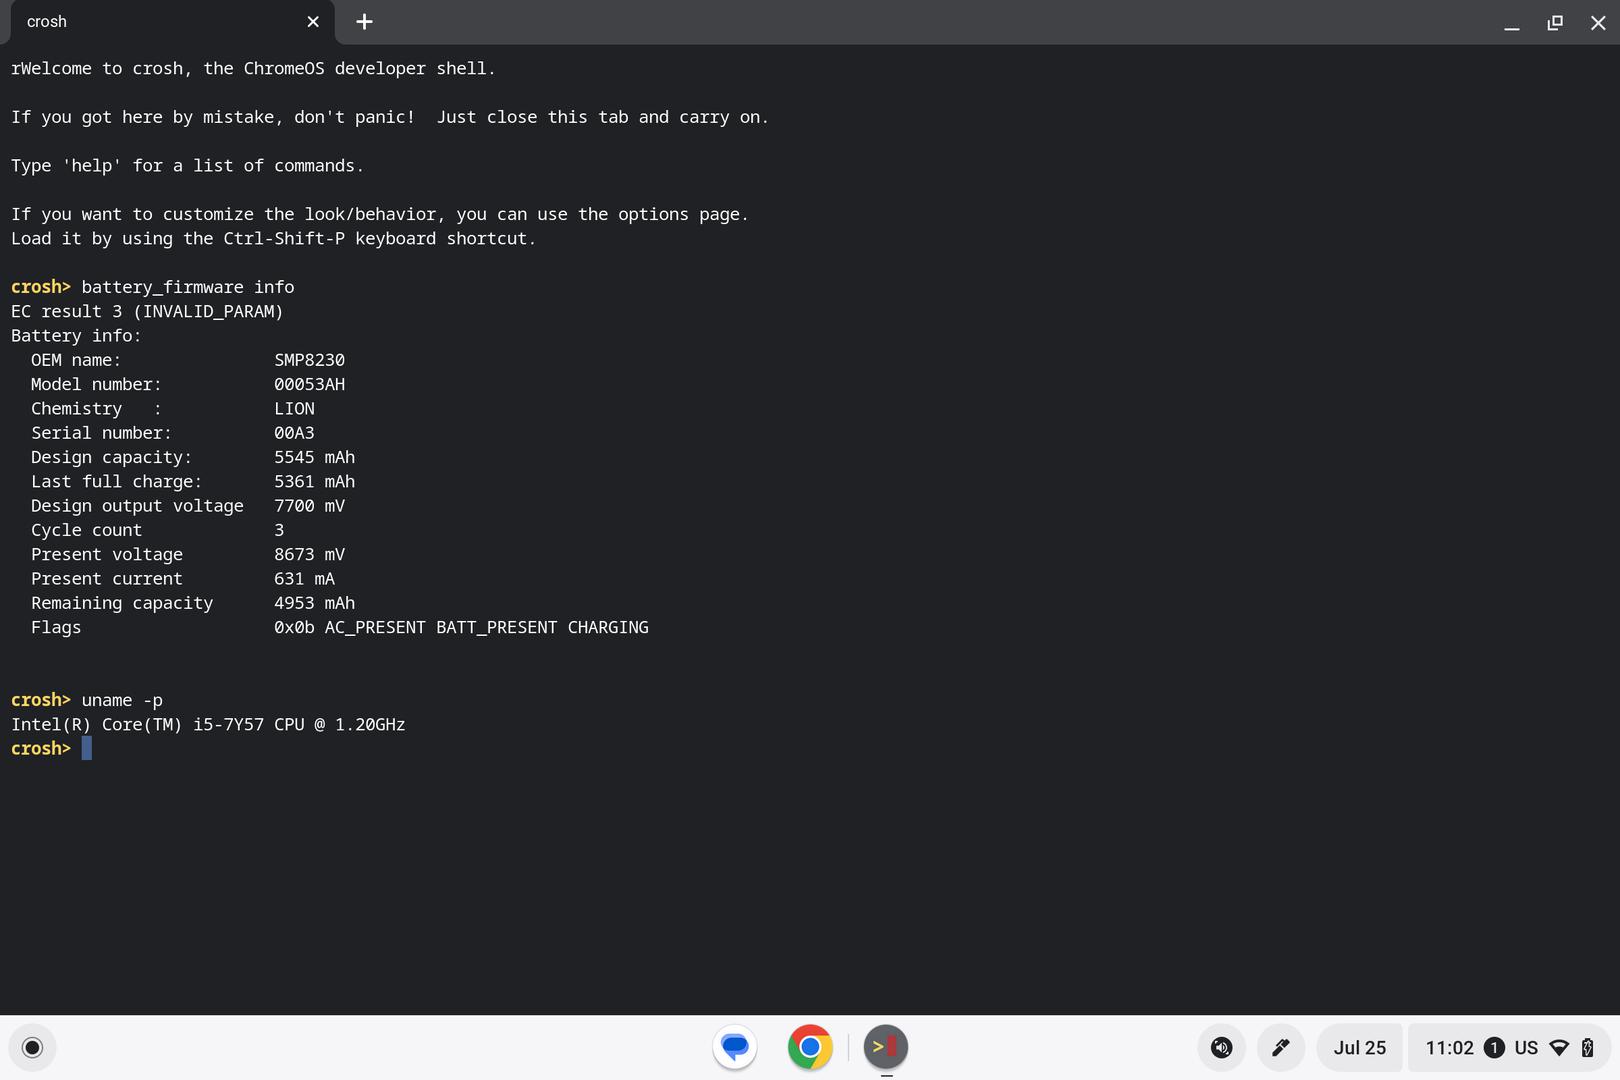Image resolution: width=1620 pixels, height=1080 pixels.
Task: Click 'Intel(R) Core(TM) i5-7Y57' output line
Action: 208,724
